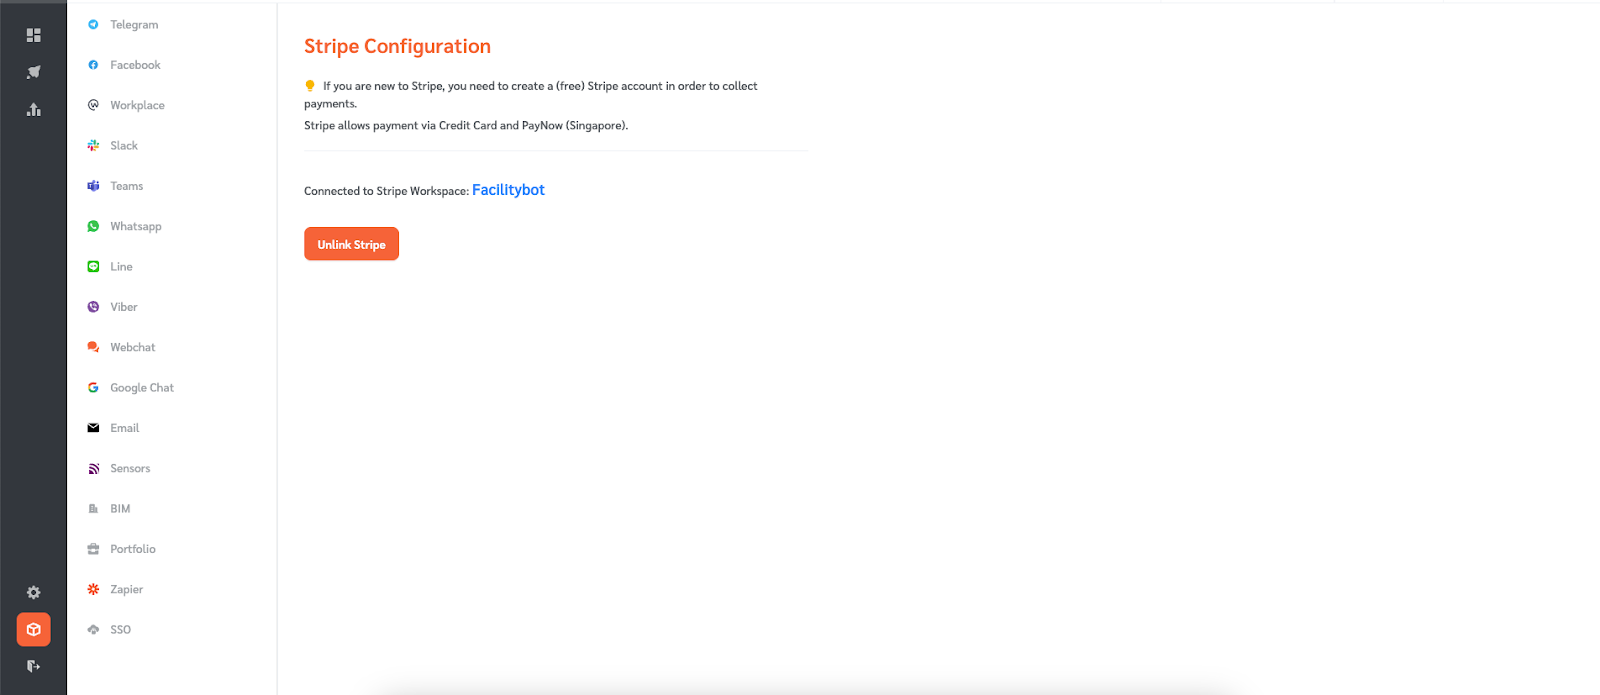Click the 'If you are new to Stripe' tip text
1600x695 pixels.
point(531,95)
